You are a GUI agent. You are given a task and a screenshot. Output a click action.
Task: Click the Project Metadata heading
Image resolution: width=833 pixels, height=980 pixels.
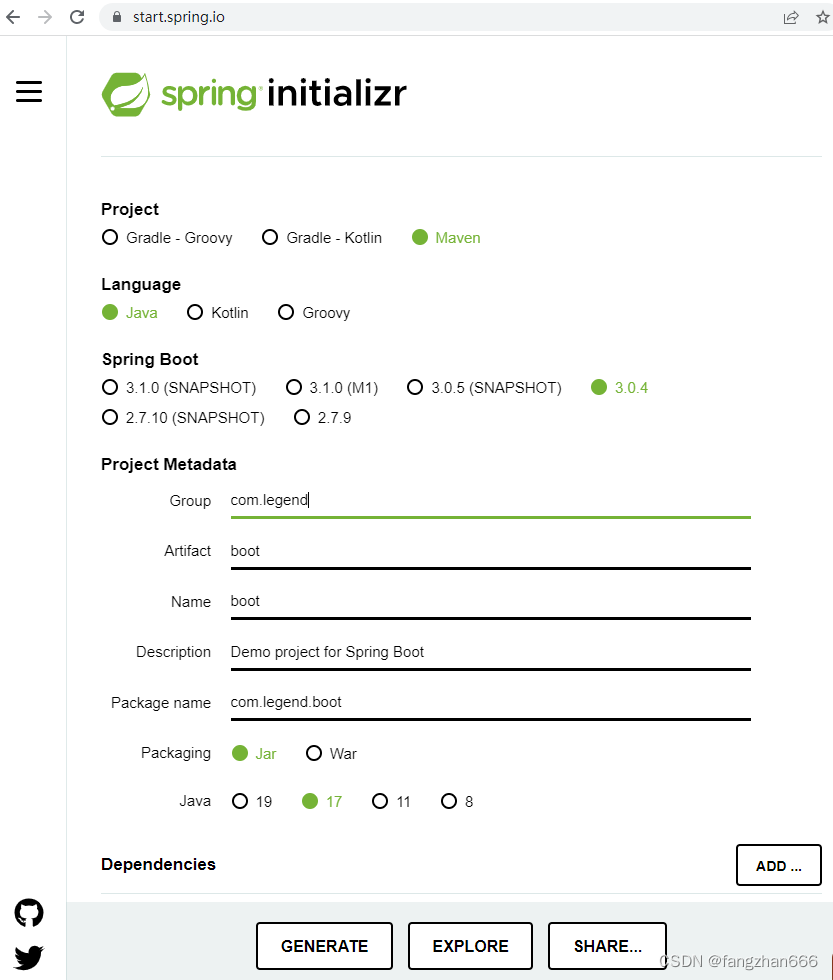[169, 464]
